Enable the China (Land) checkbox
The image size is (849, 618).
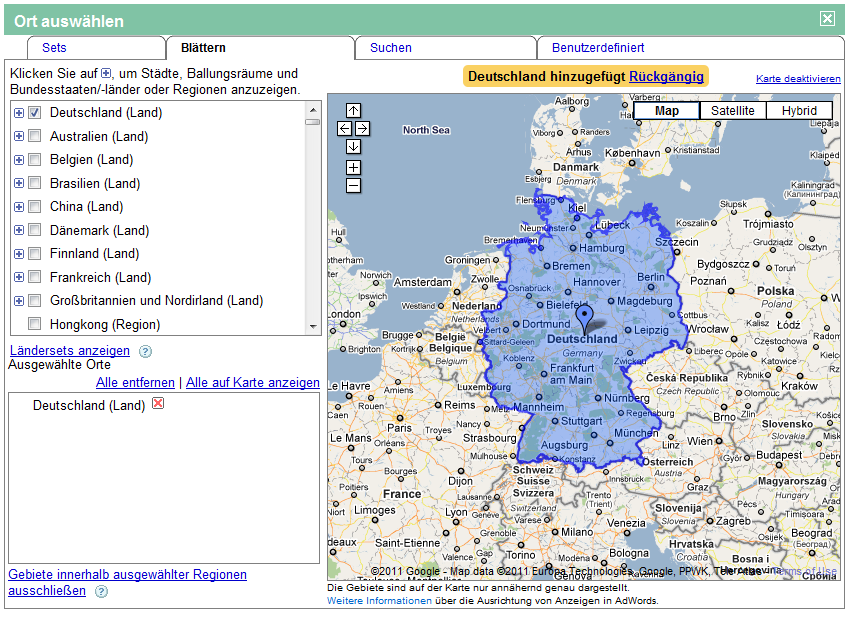35,207
